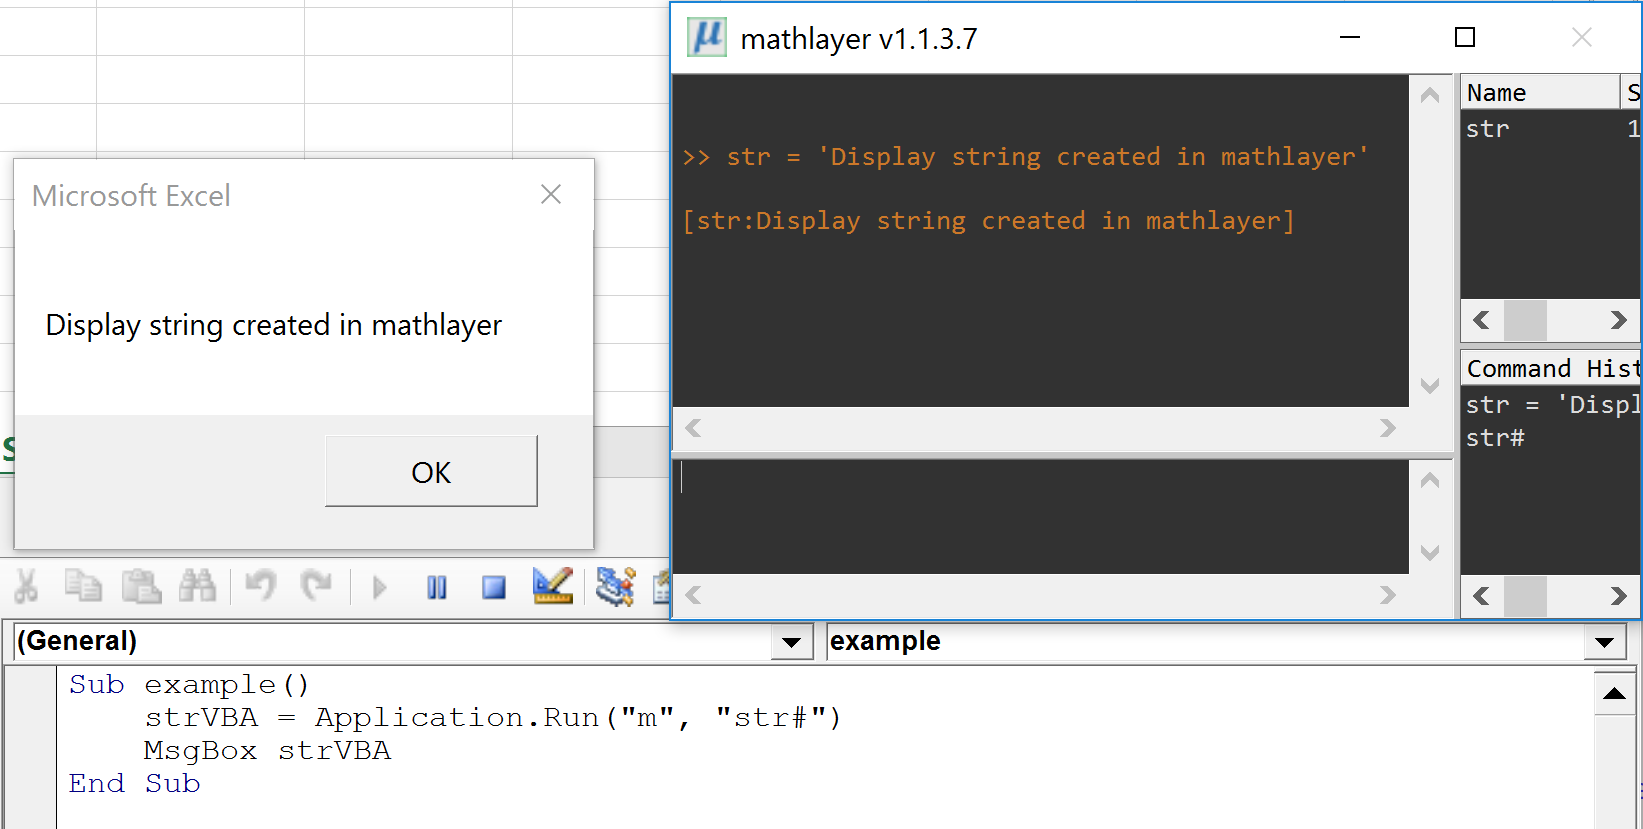Toggle Design Mode ruler and pencil icon

click(x=552, y=586)
